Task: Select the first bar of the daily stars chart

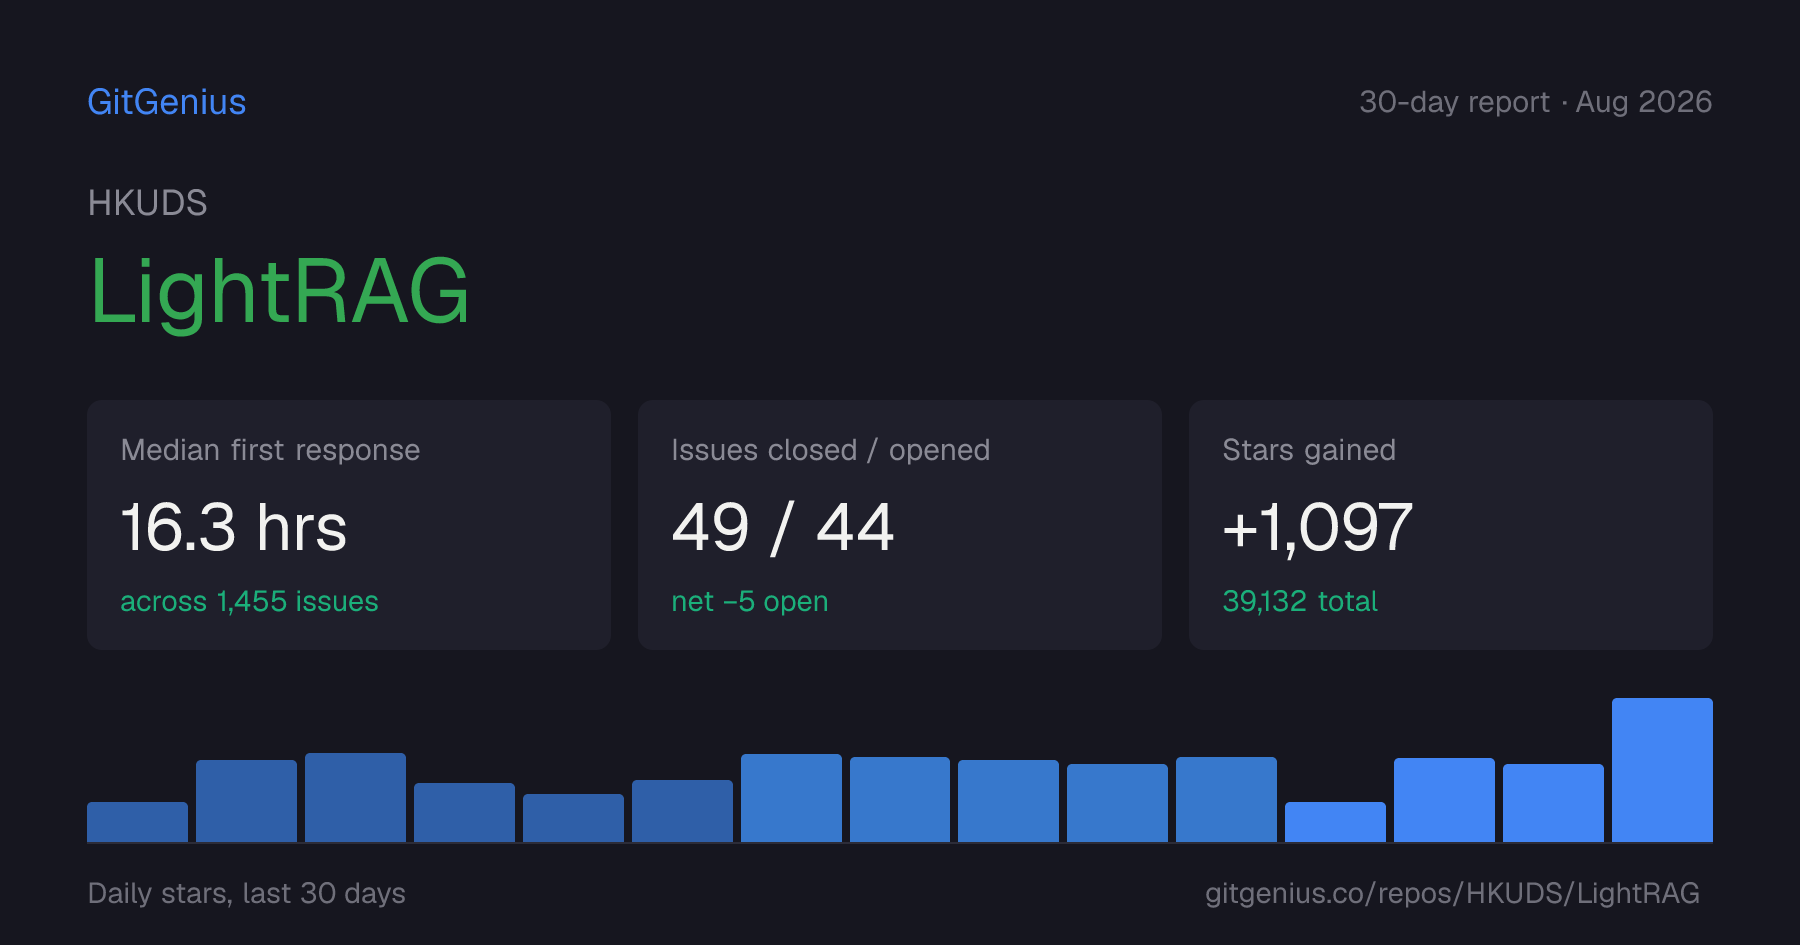Action: (x=137, y=822)
